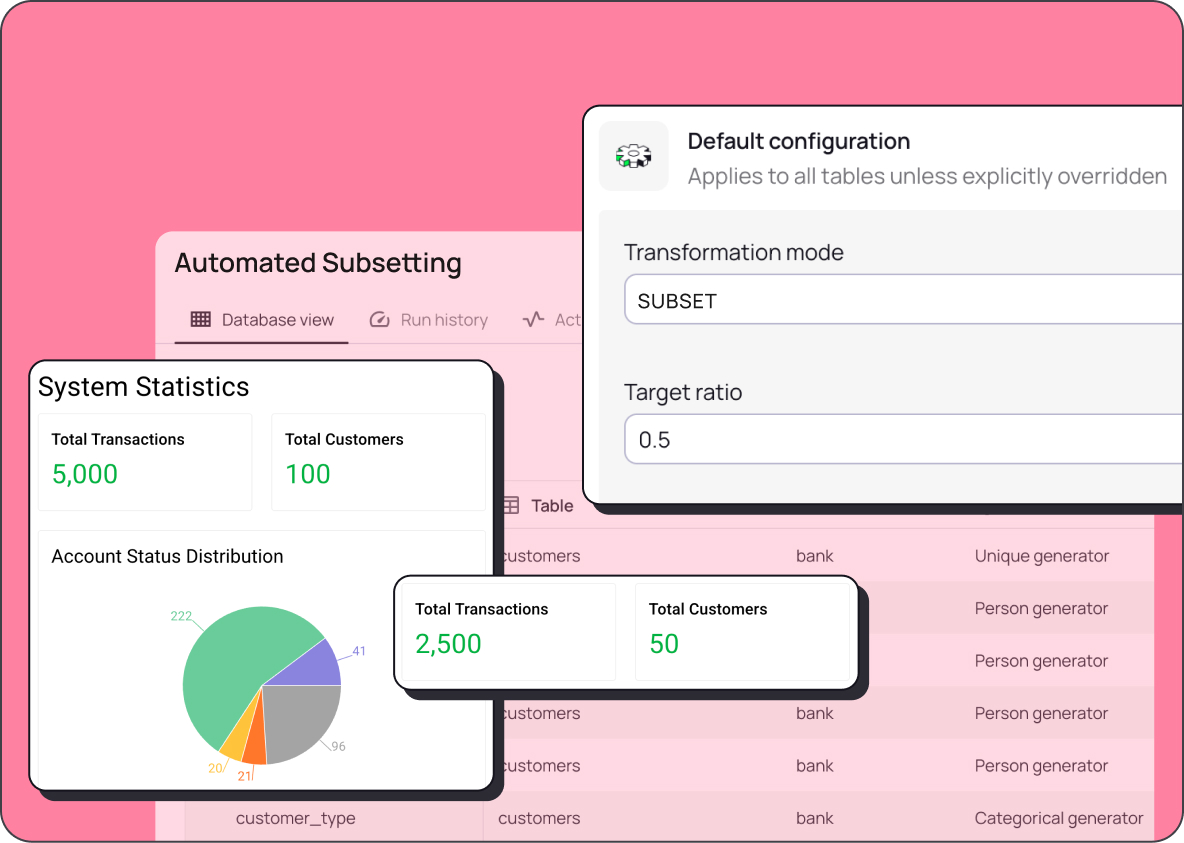1184x843 pixels.
Task: Click the Table column header icon
Action: pos(511,505)
